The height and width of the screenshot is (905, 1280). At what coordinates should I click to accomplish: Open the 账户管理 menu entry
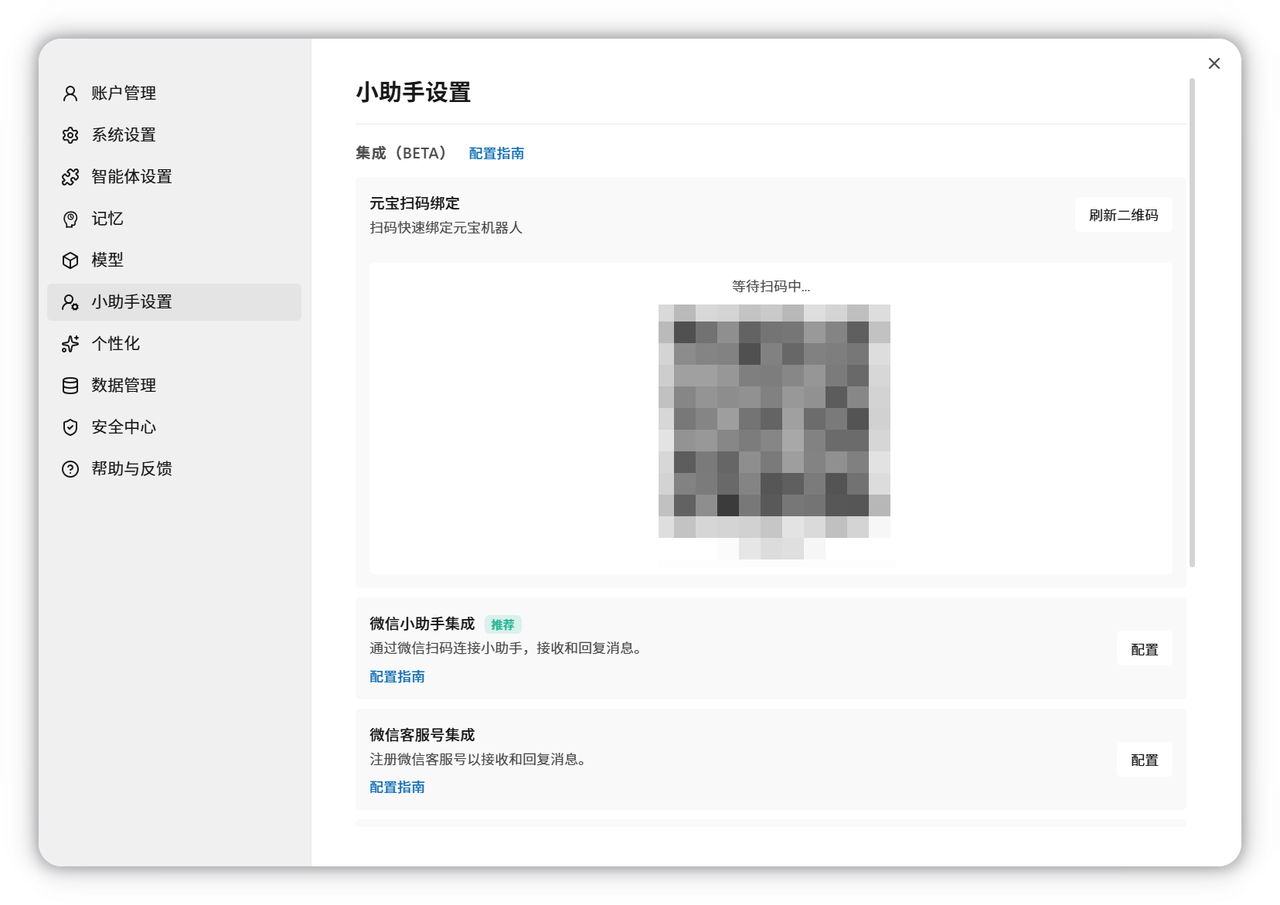[174, 93]
